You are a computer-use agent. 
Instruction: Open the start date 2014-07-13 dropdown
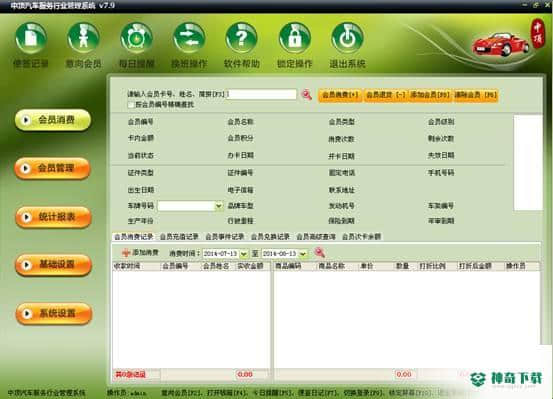pos(244,254)
